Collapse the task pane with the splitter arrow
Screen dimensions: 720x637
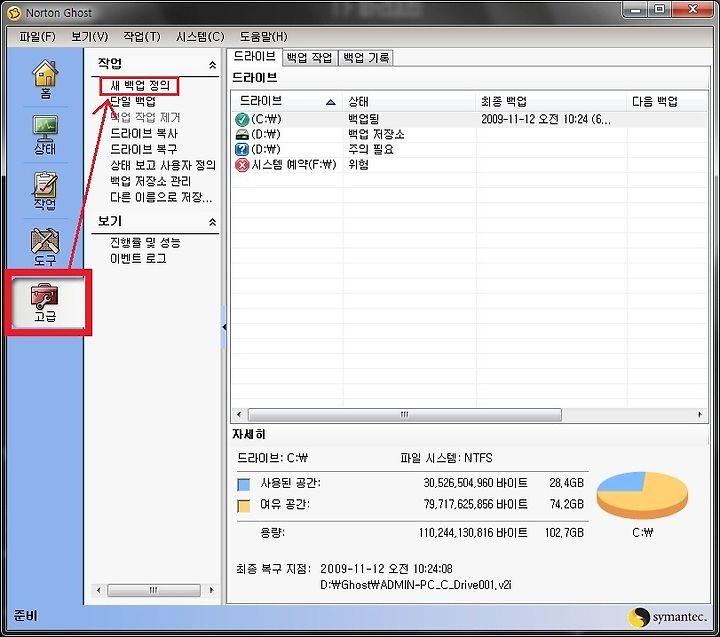pos(224,327)
